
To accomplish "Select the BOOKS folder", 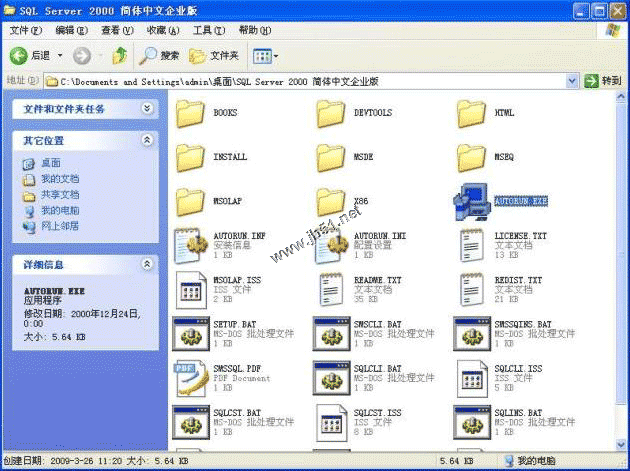I will 189,113.
